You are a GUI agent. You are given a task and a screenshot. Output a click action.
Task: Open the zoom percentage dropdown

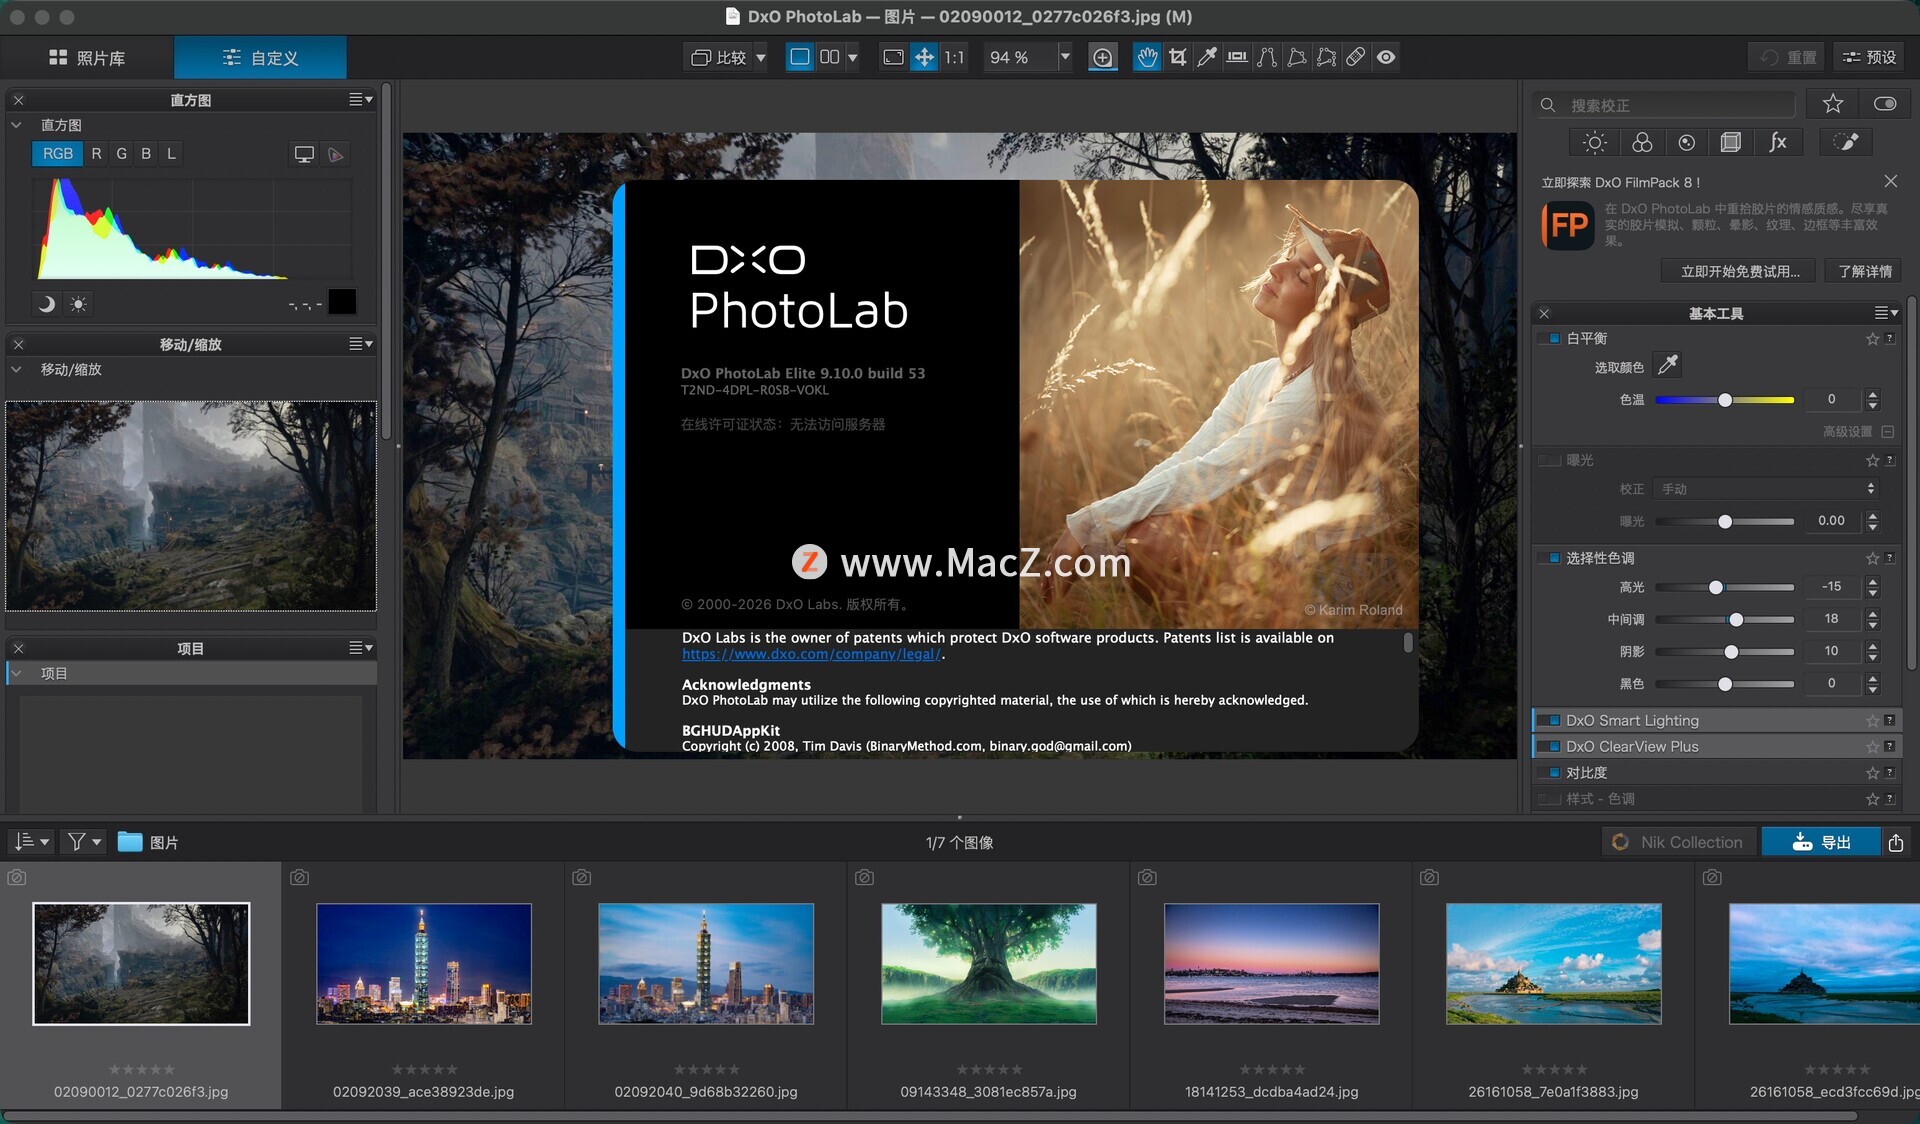point(1065,57)
